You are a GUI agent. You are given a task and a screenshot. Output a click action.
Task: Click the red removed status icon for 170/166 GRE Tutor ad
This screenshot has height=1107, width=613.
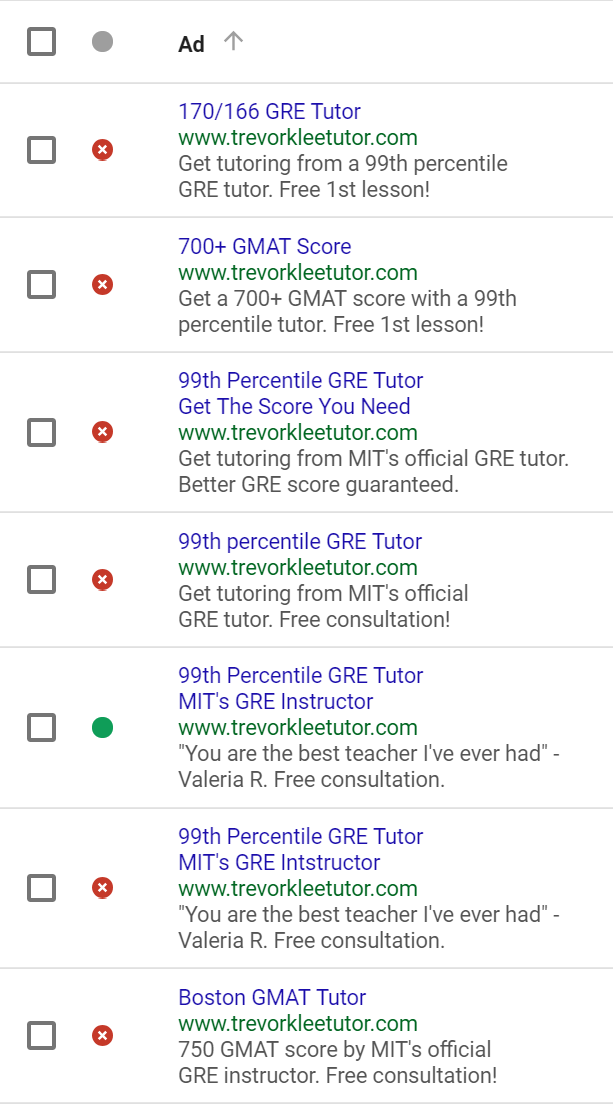[102, 150]
